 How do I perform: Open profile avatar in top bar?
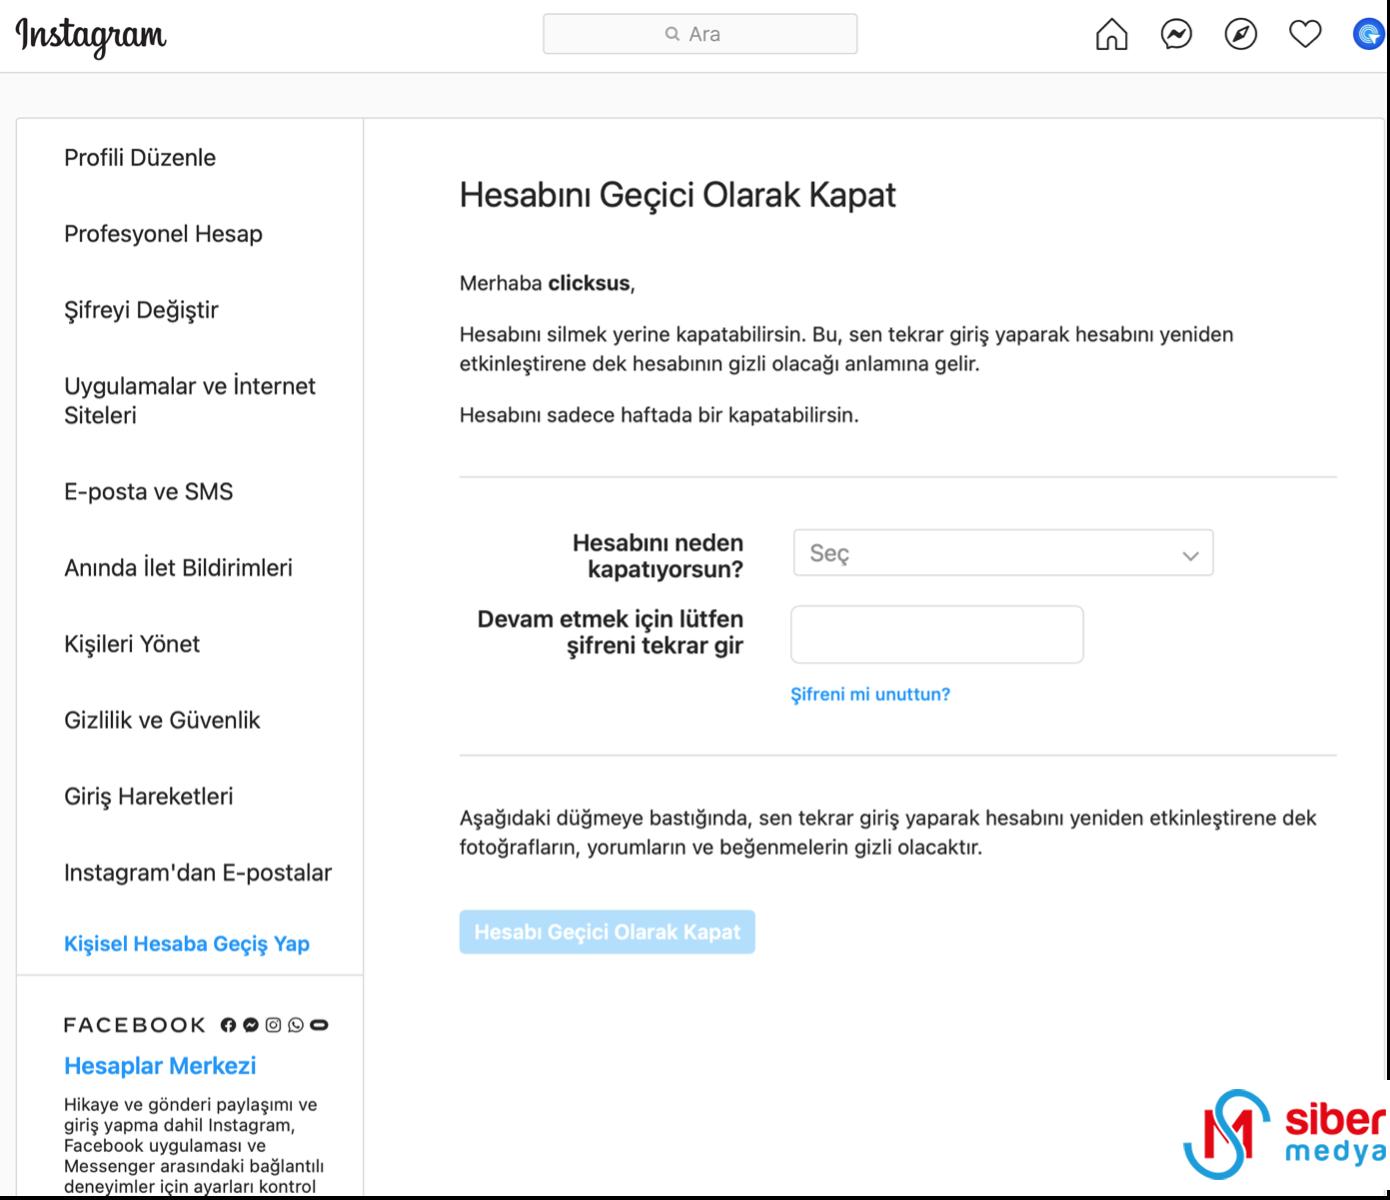(1367, 35)
